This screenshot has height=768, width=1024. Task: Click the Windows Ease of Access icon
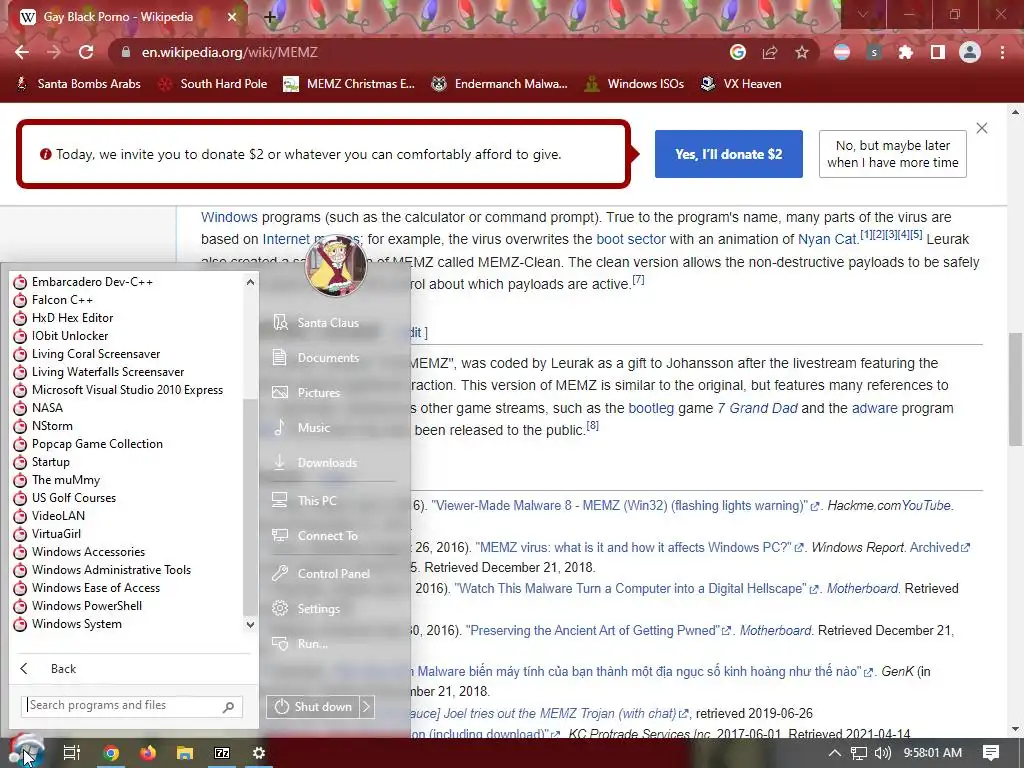[20, 588]
